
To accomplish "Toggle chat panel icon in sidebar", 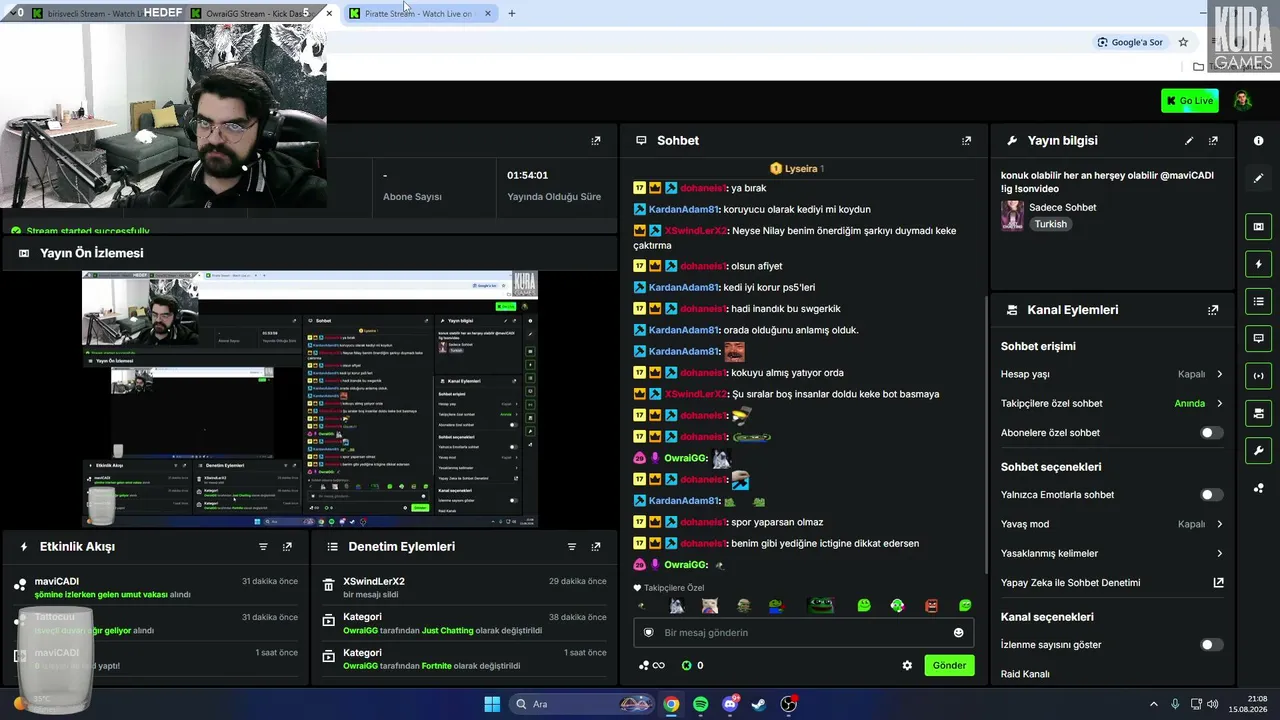I will click(1258, 338).
